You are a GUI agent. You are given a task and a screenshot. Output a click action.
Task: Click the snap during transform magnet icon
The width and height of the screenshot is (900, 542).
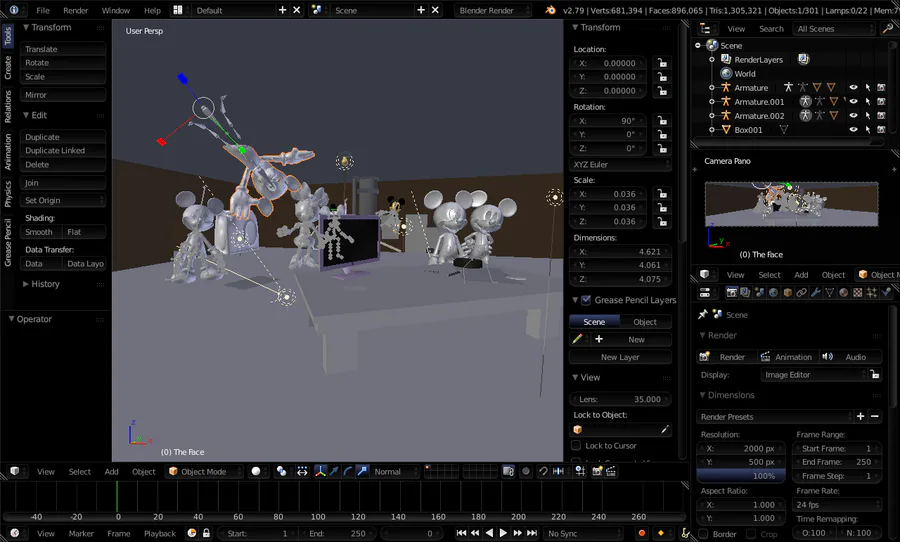coord(543,471)
